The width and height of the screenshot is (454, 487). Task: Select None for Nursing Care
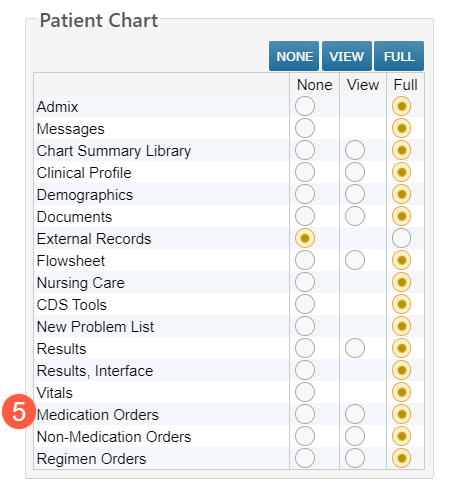tap(305, 282)
